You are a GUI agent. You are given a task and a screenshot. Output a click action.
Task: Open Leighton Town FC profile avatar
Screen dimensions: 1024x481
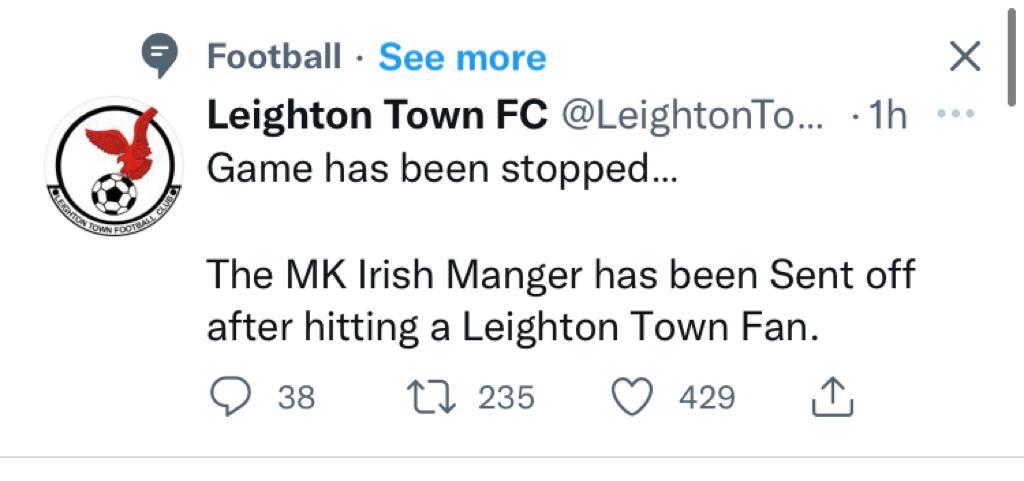coord(114,167)
